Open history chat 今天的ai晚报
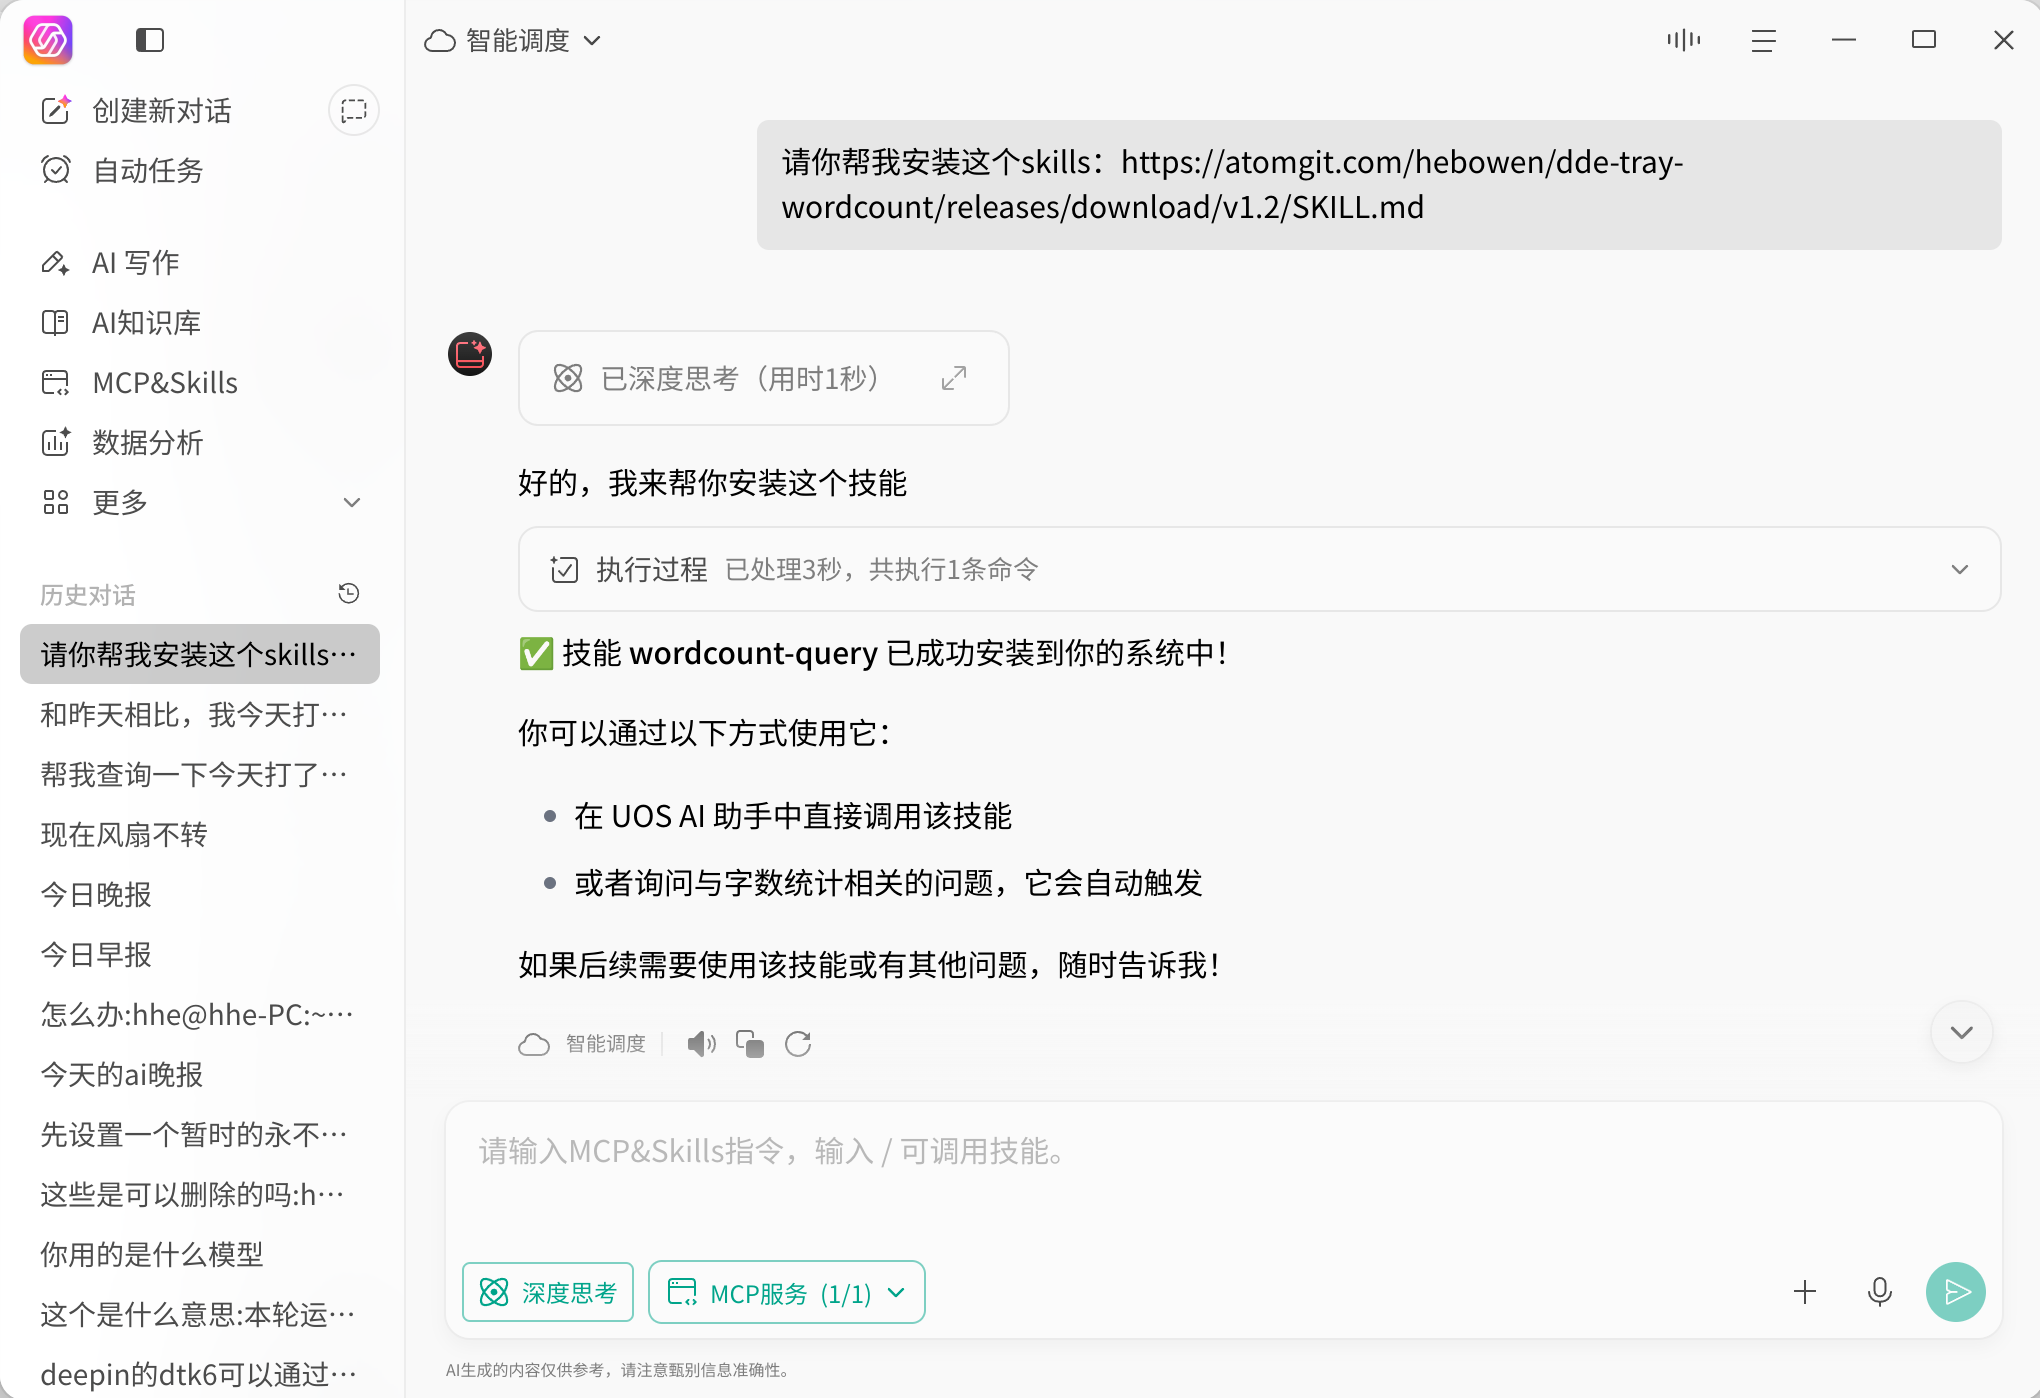This screenshot has height=1398, width=2040. (200, 1074)
